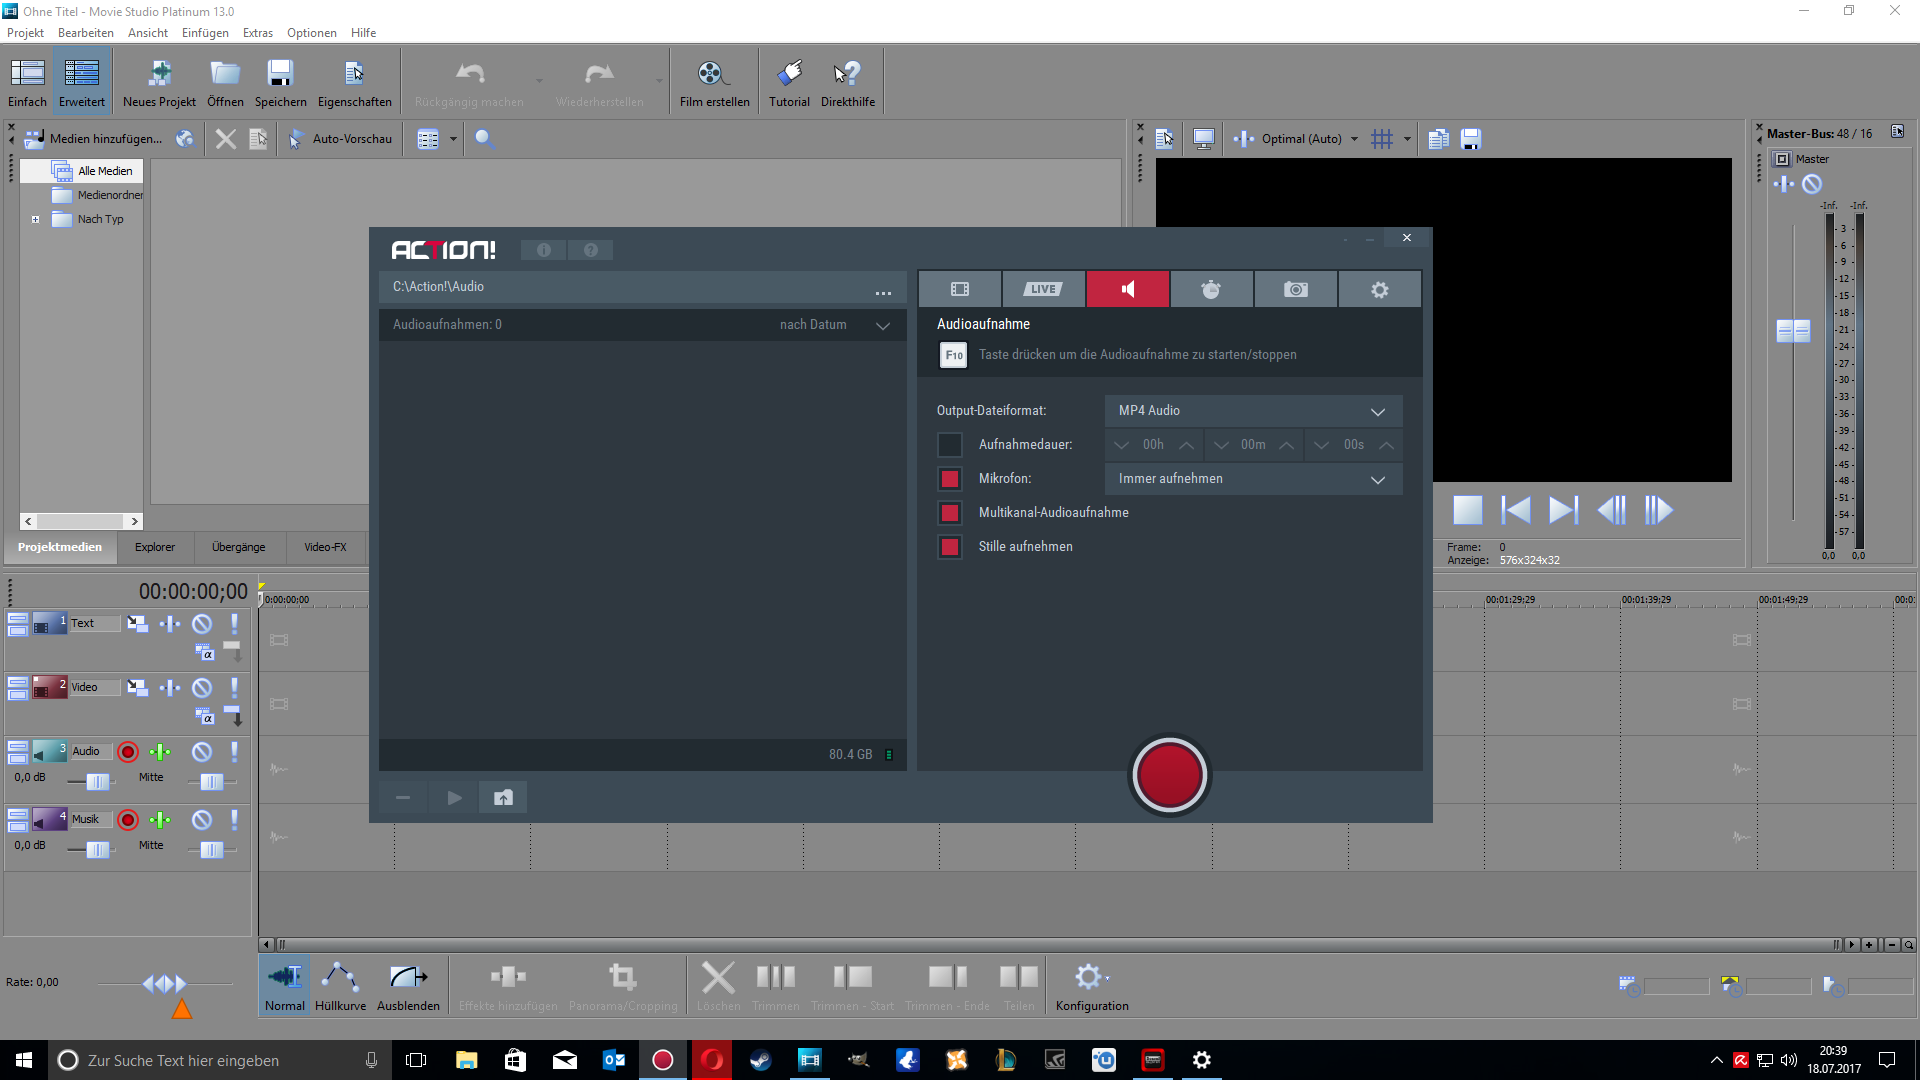Select audio recording tab in Action!
The width and height of the screenshot is (1920, 1080).
[1128, 289]
